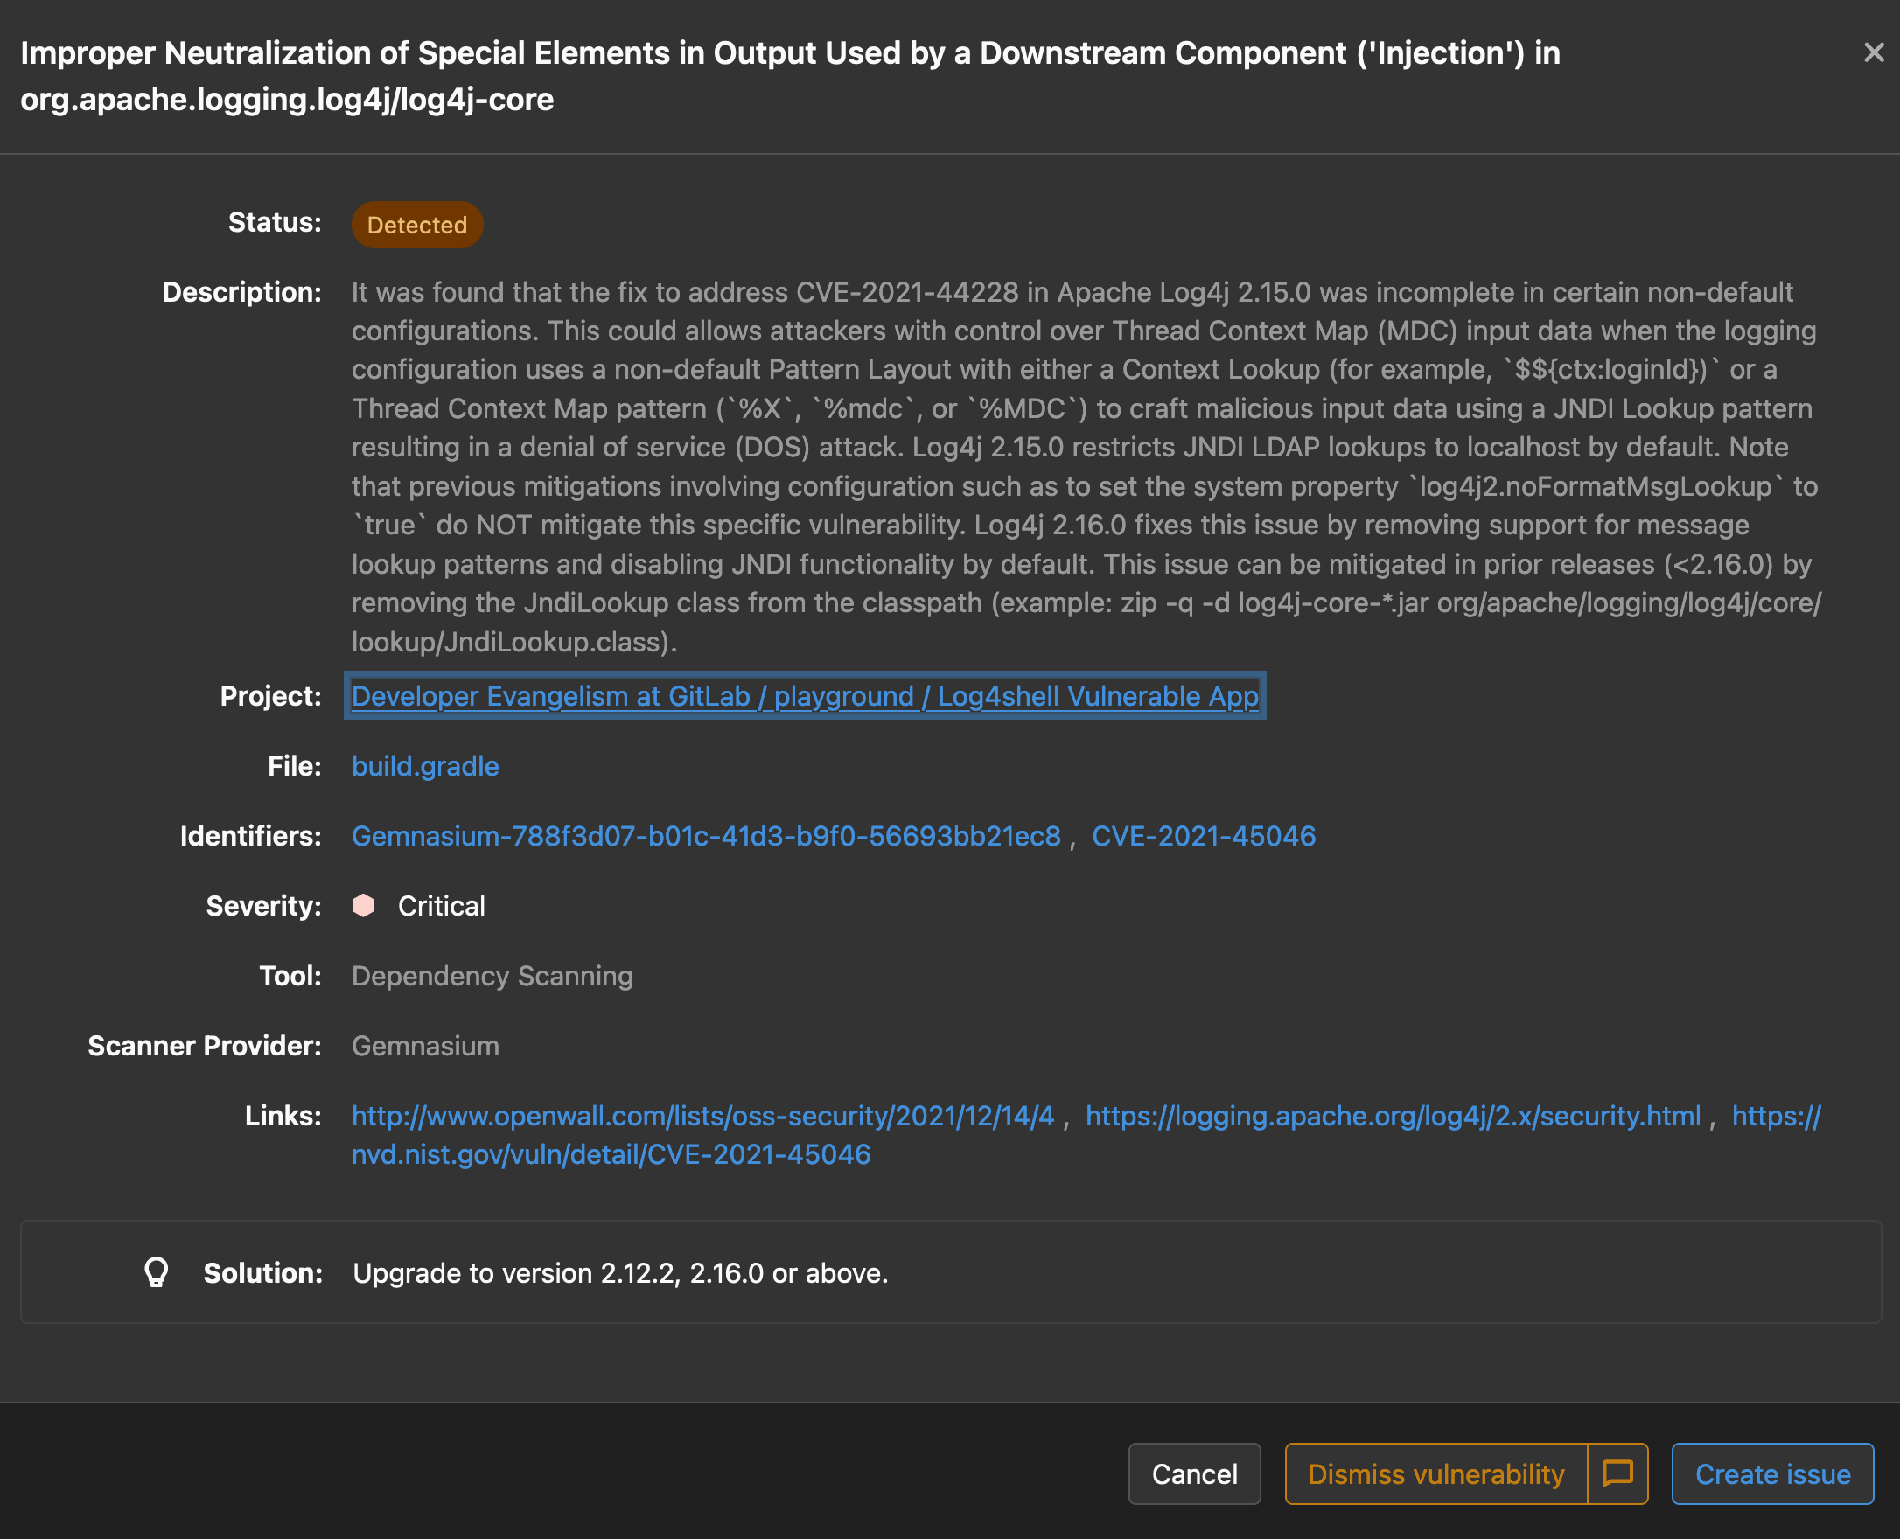
Task: Open the nvd.nist.gov CVE detail link
Action: pyautogui.click(x=610, y=1154)
